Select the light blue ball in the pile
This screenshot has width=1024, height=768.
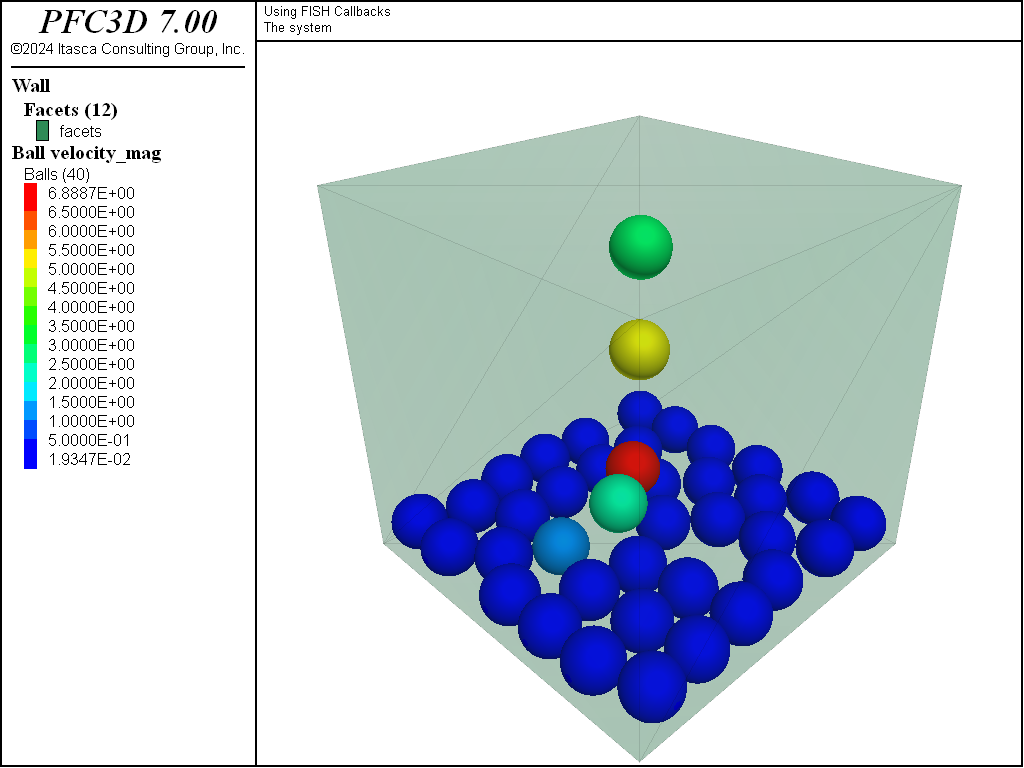point(559,546)
